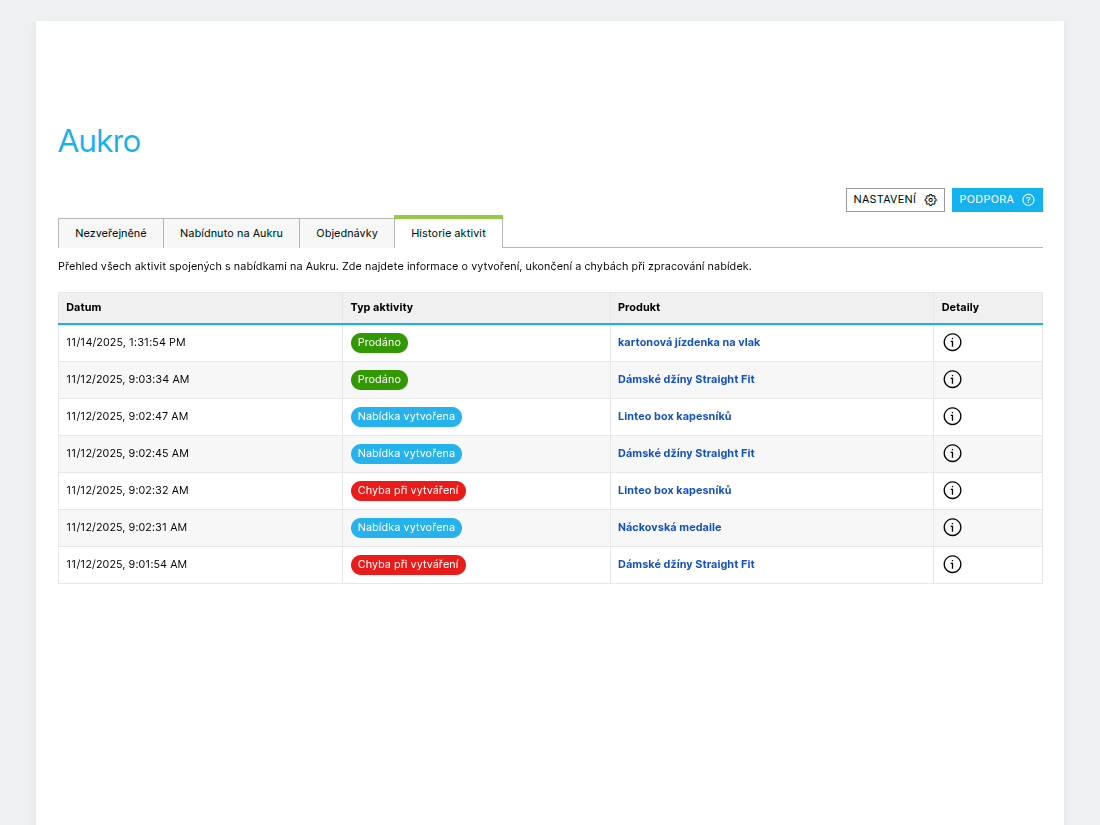This screenshot has height=825, width=1100.
Task: Click the Typ aktivity column header
Action: 381,307
